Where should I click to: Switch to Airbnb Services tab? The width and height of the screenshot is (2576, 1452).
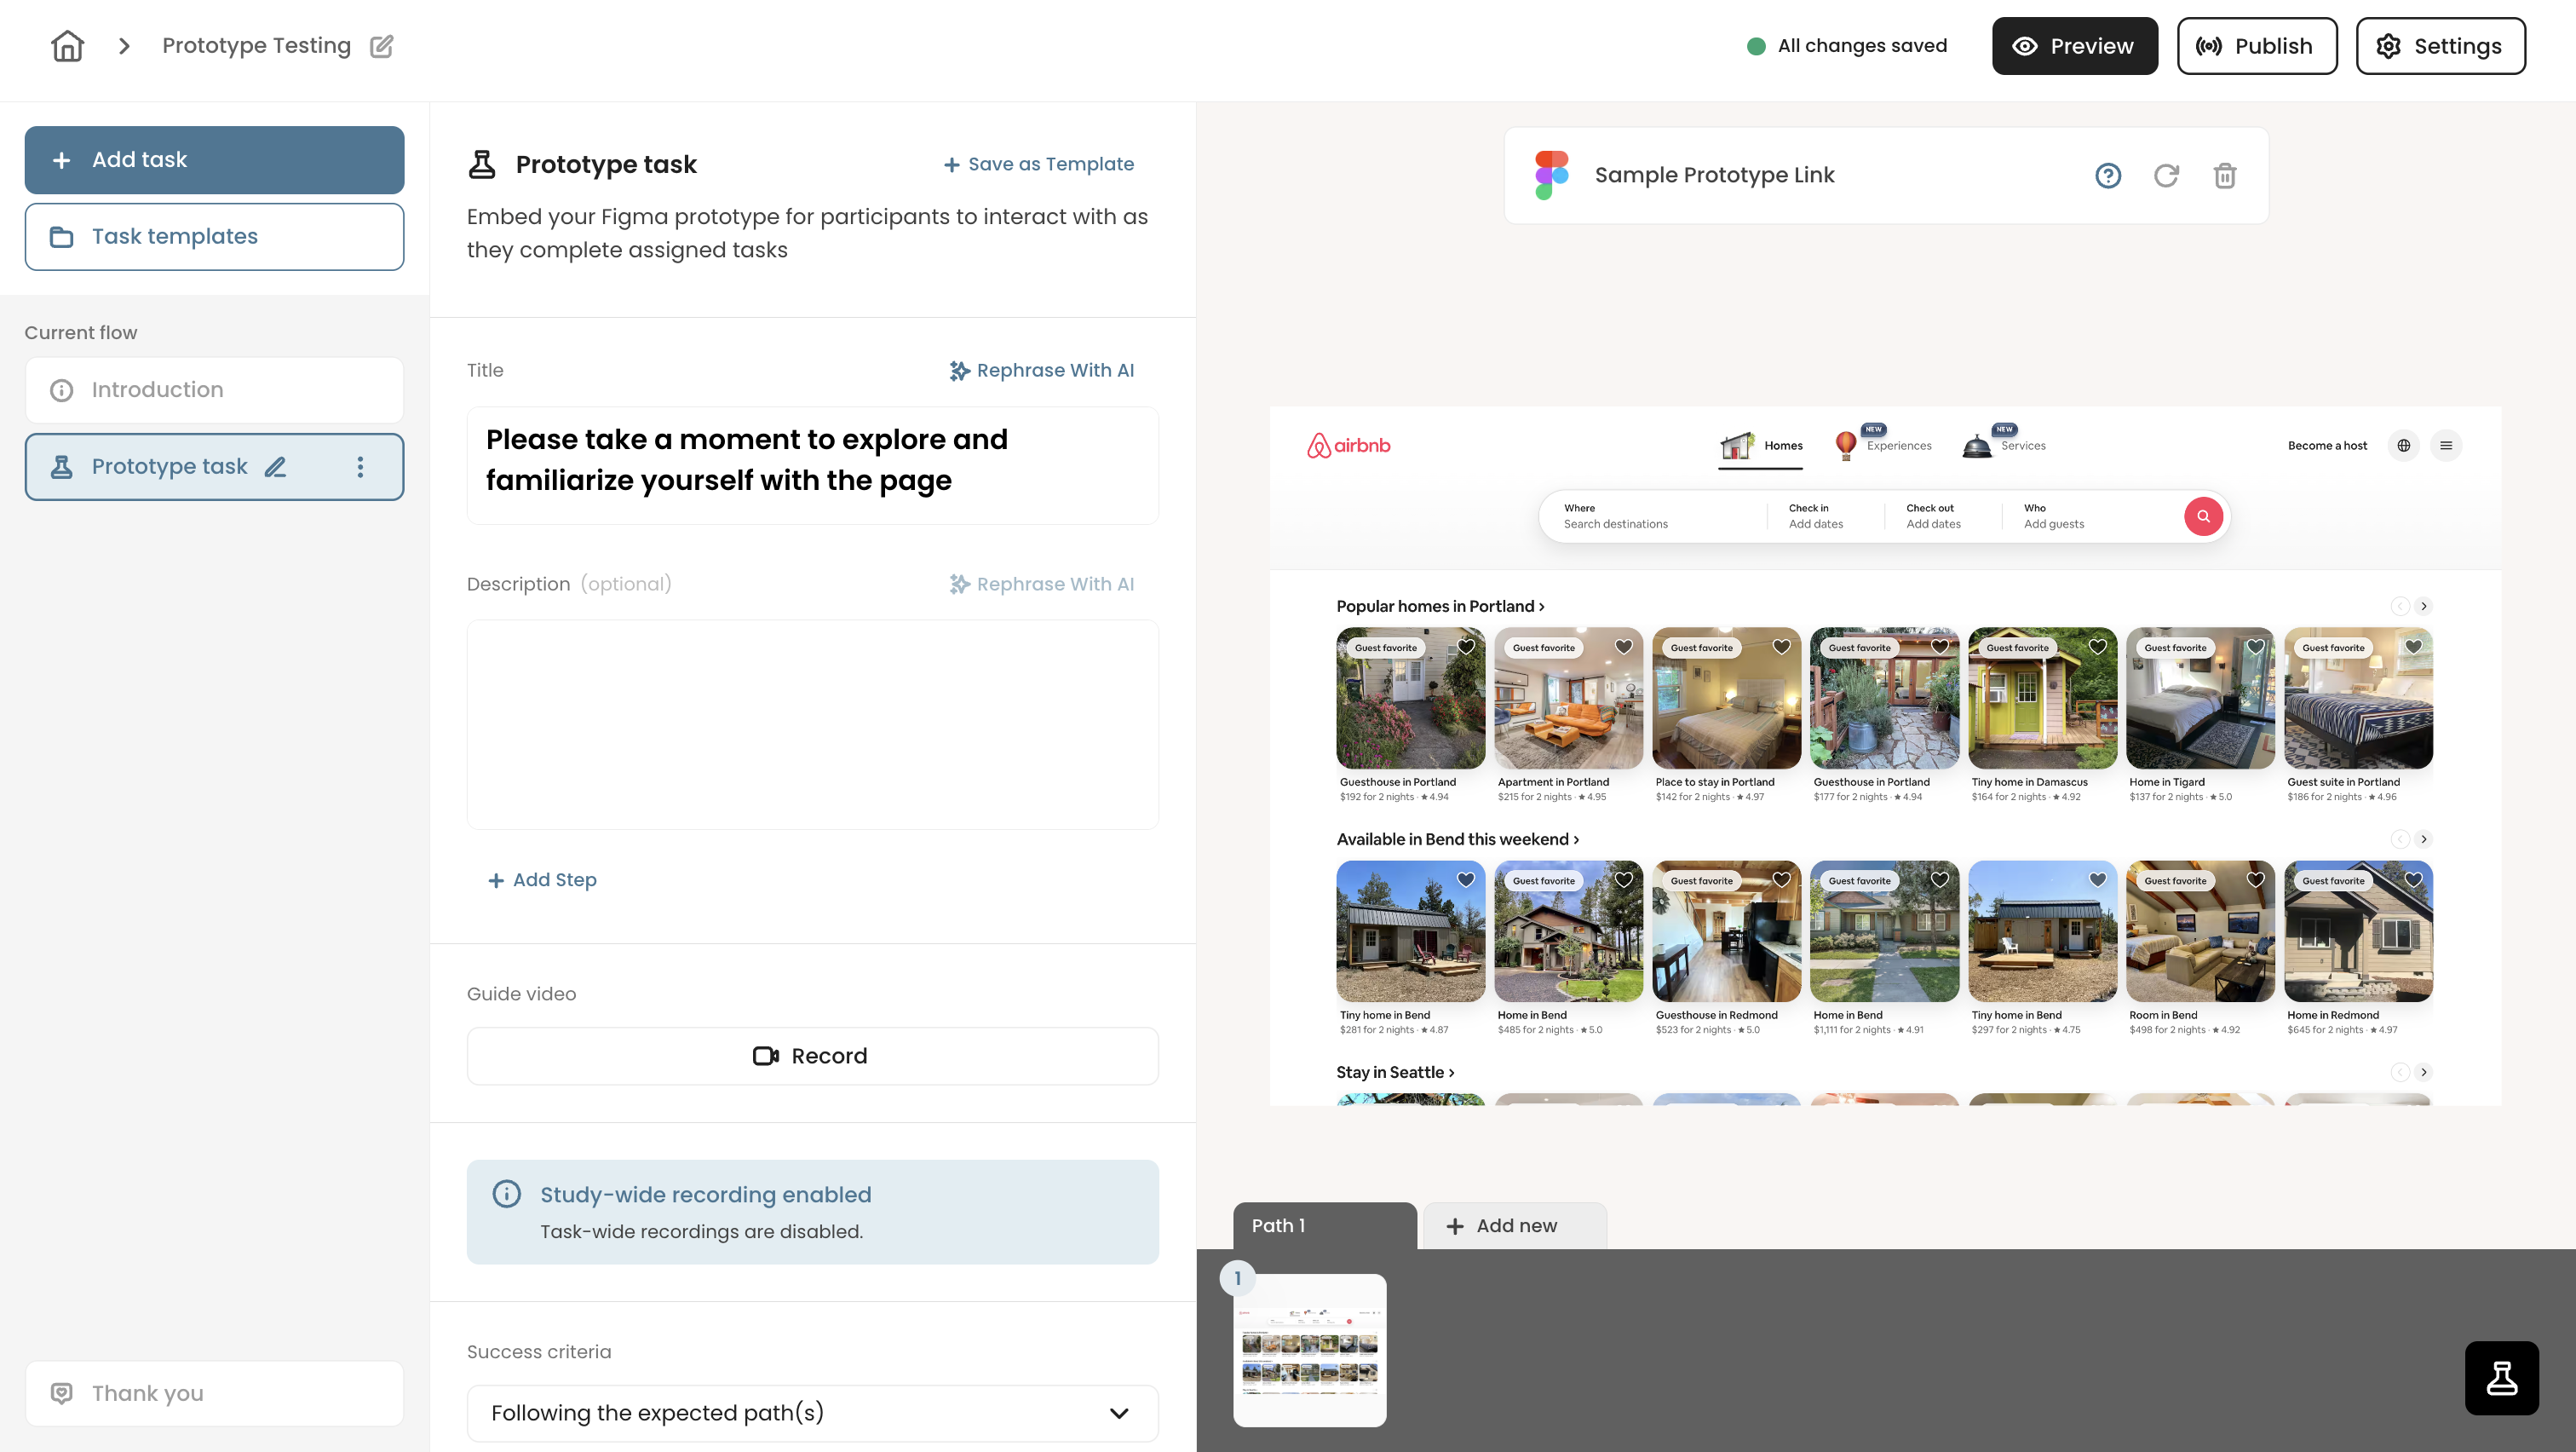(2003, 444)
